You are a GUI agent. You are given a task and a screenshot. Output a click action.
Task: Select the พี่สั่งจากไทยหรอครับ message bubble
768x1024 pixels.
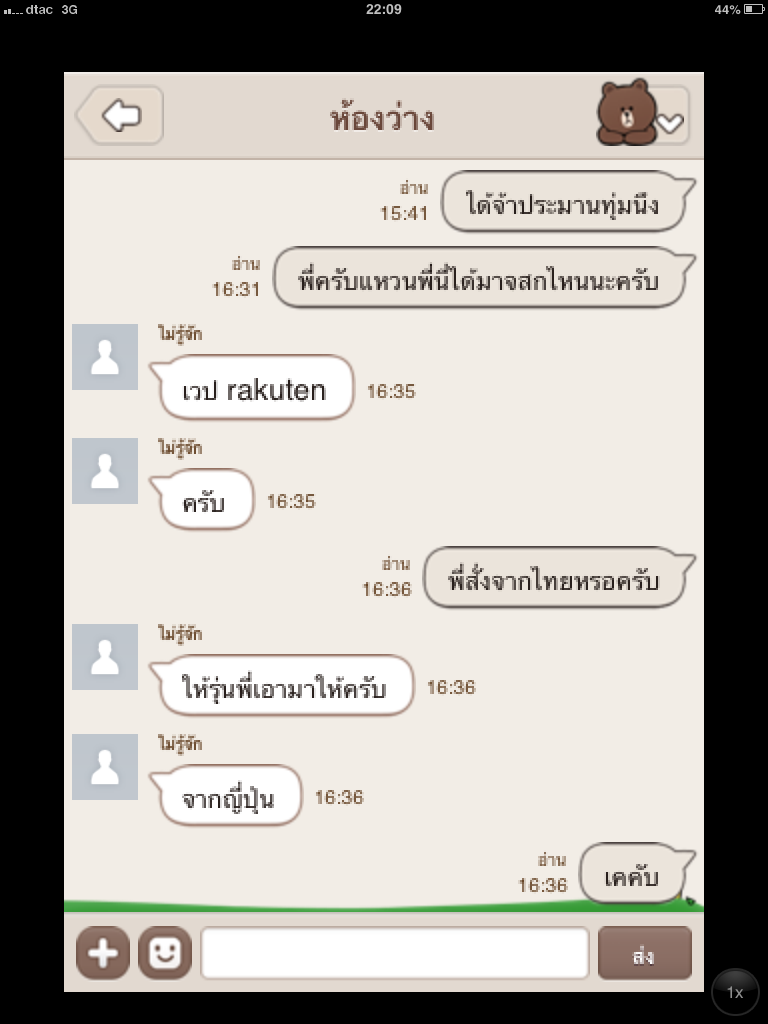[559, 577]
